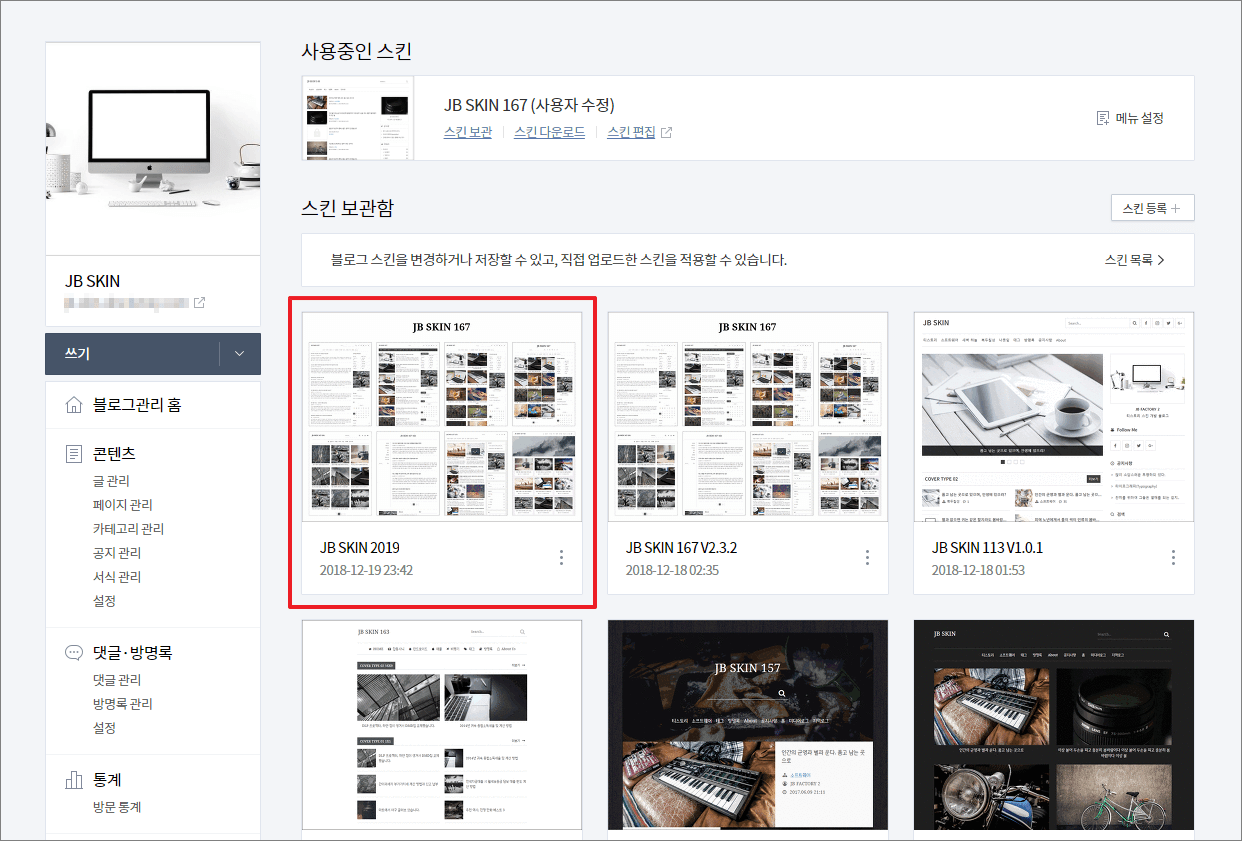Click the 사용중인 스킨 heading
The height and width of the screenshot is (841, 1242).
357,52
